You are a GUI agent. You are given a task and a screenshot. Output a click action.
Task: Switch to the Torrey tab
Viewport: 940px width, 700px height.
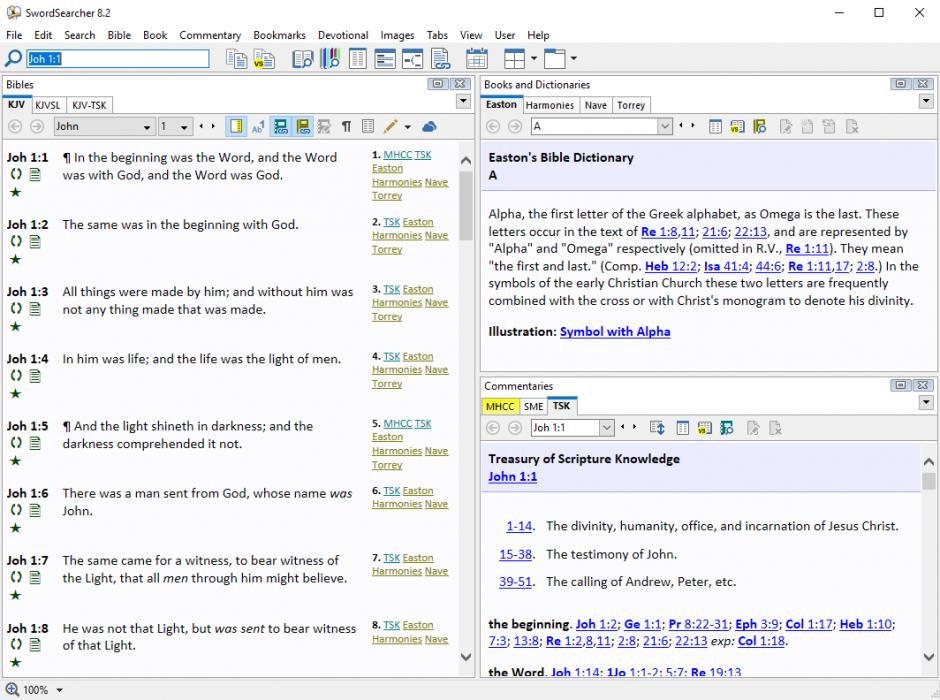tap(631, 105)
